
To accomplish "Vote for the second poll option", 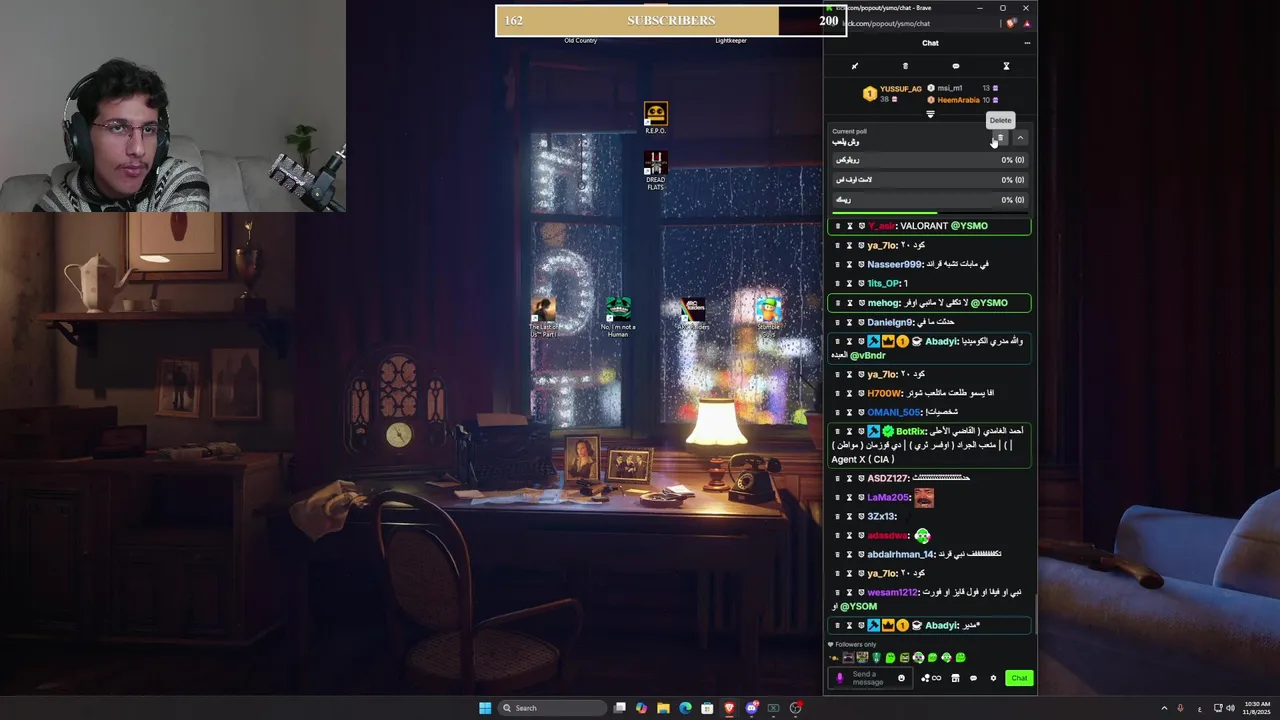I will pyautogui.click(x=930, y=180).
